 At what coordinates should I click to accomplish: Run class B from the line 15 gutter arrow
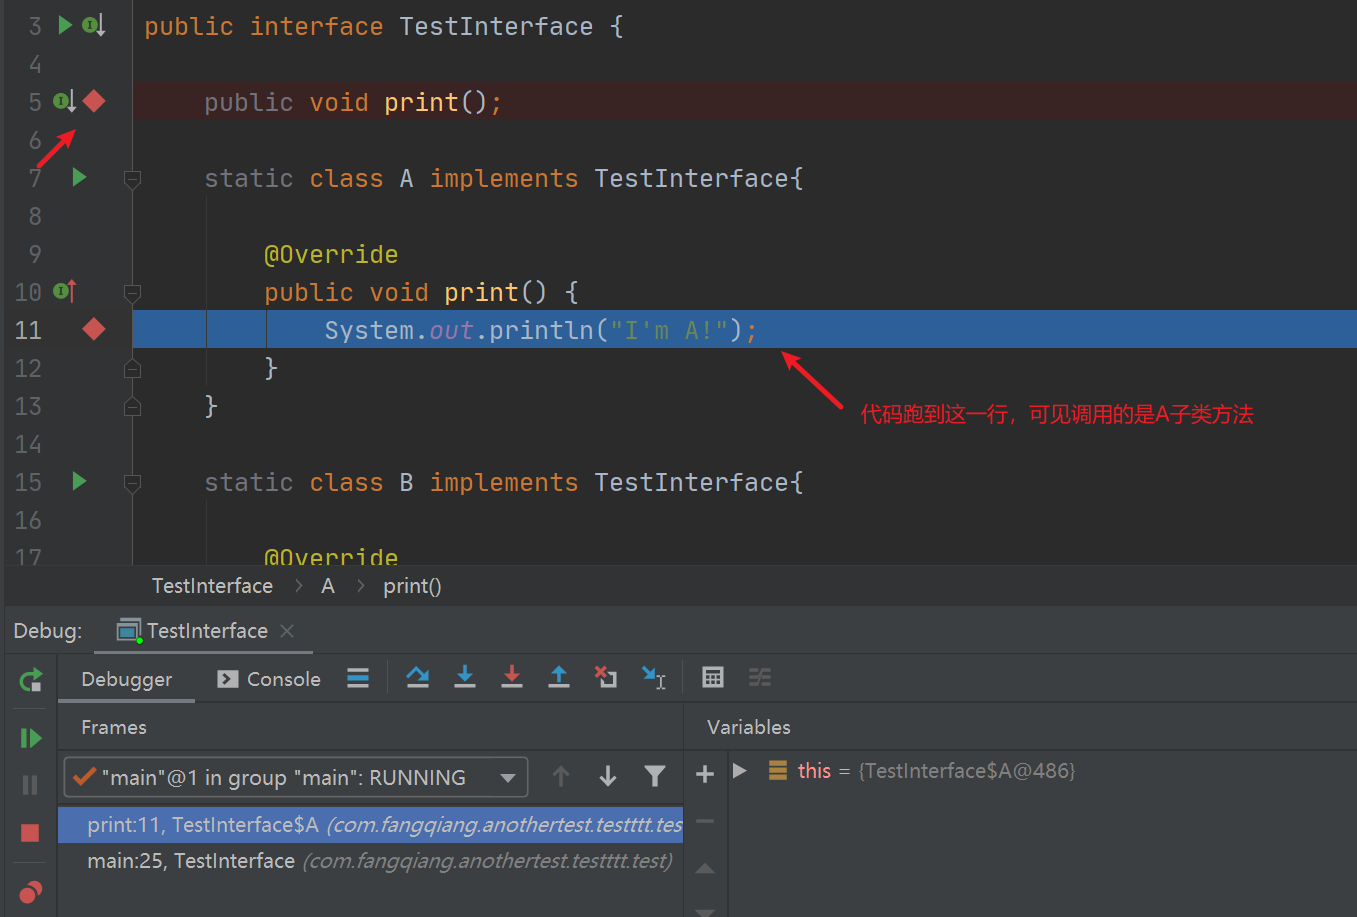(x=80, y=481)
